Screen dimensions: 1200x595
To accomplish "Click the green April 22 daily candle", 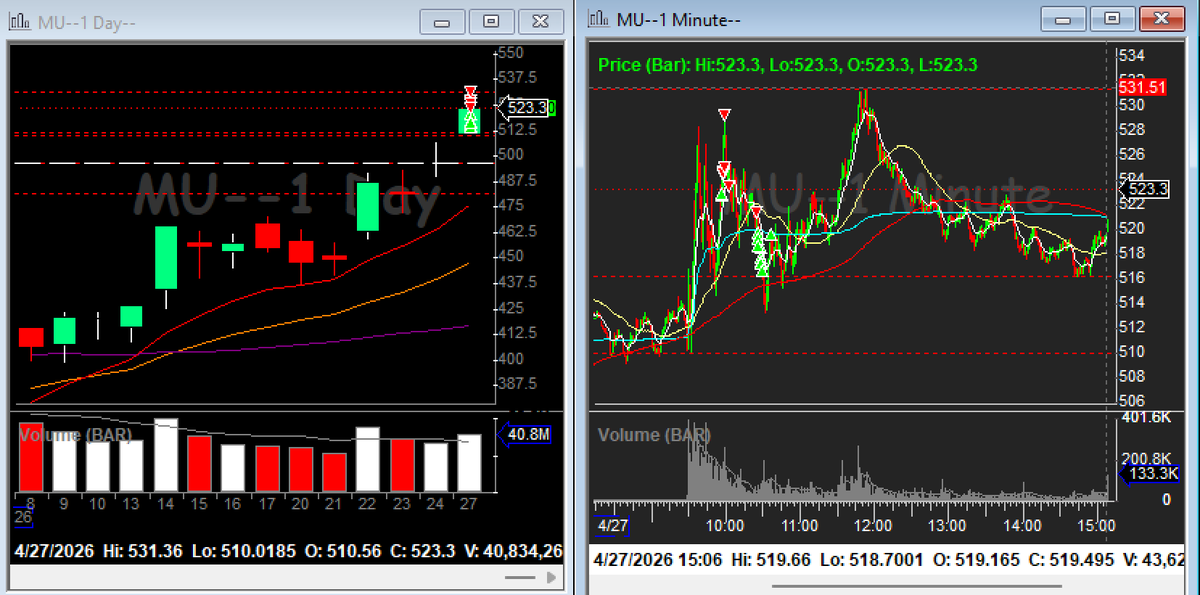I will 367,207.
